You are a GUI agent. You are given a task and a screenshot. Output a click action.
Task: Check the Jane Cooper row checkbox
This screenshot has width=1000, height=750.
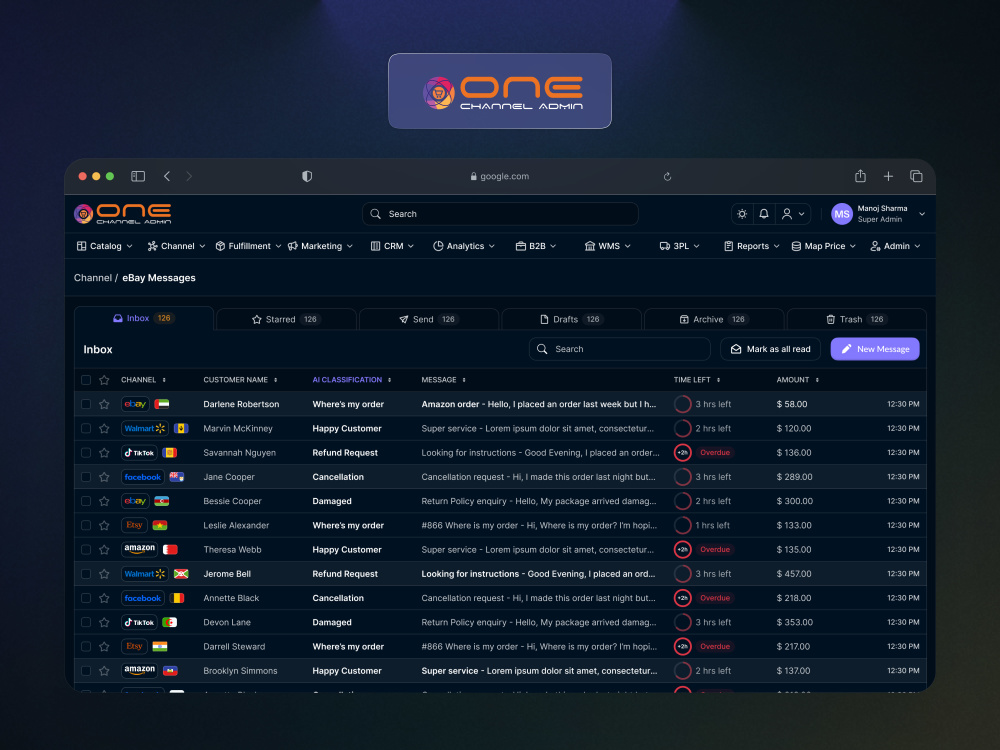(86, 477)
